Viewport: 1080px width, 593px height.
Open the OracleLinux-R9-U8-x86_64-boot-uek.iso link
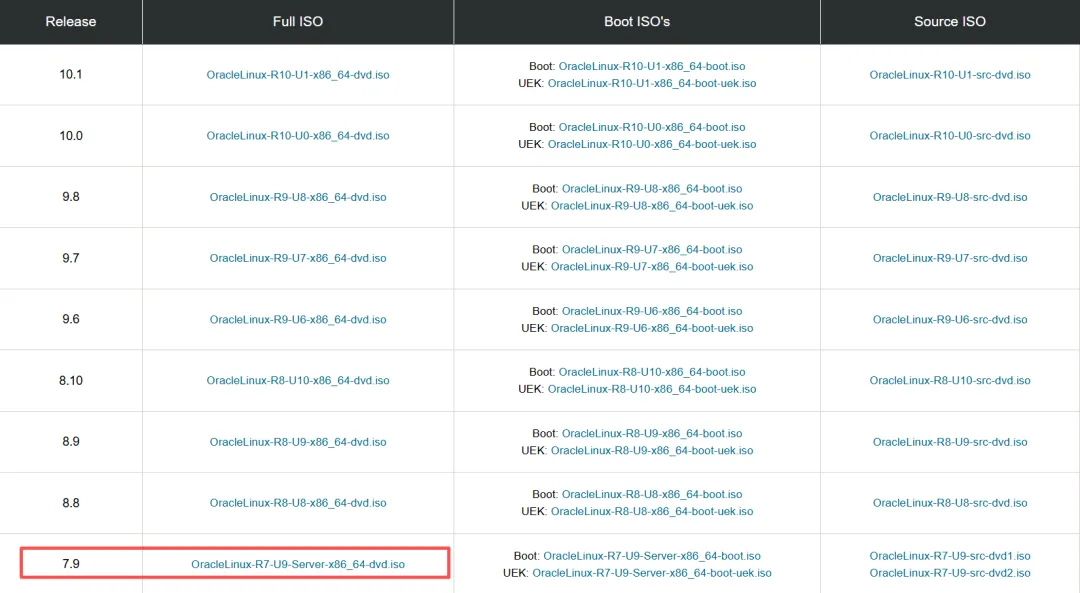coord(652,206)
